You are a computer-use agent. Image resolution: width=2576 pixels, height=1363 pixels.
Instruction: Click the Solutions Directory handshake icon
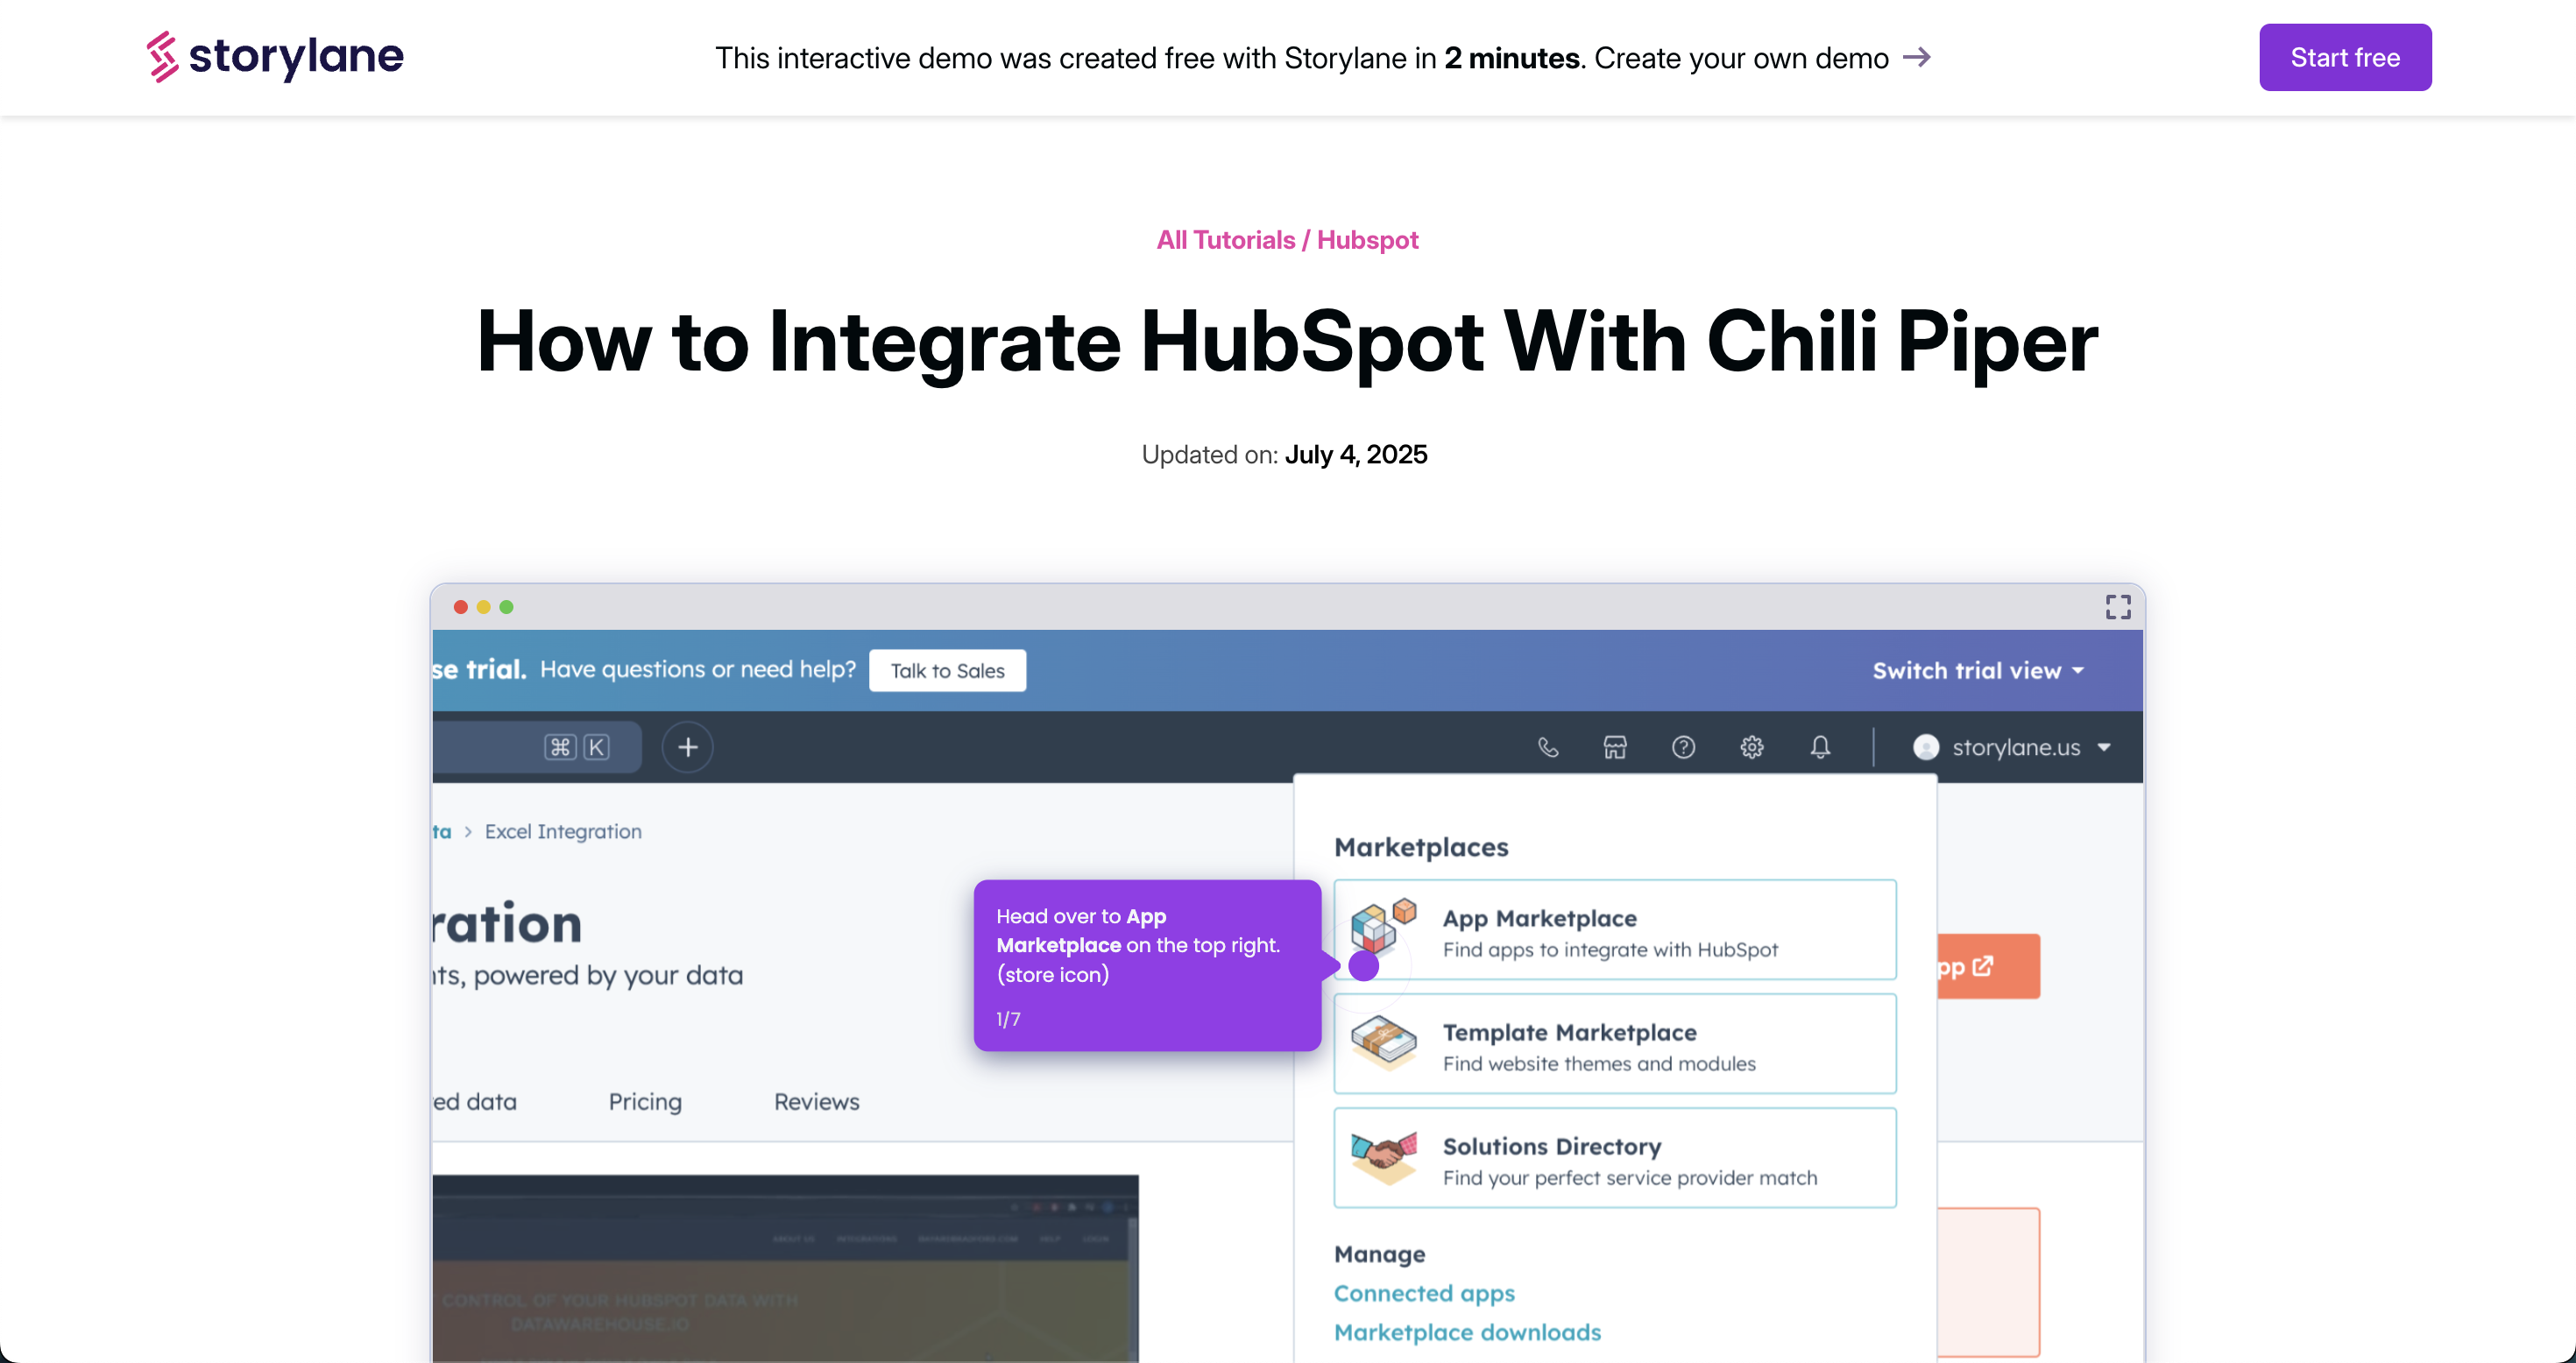[1383, 1157]
